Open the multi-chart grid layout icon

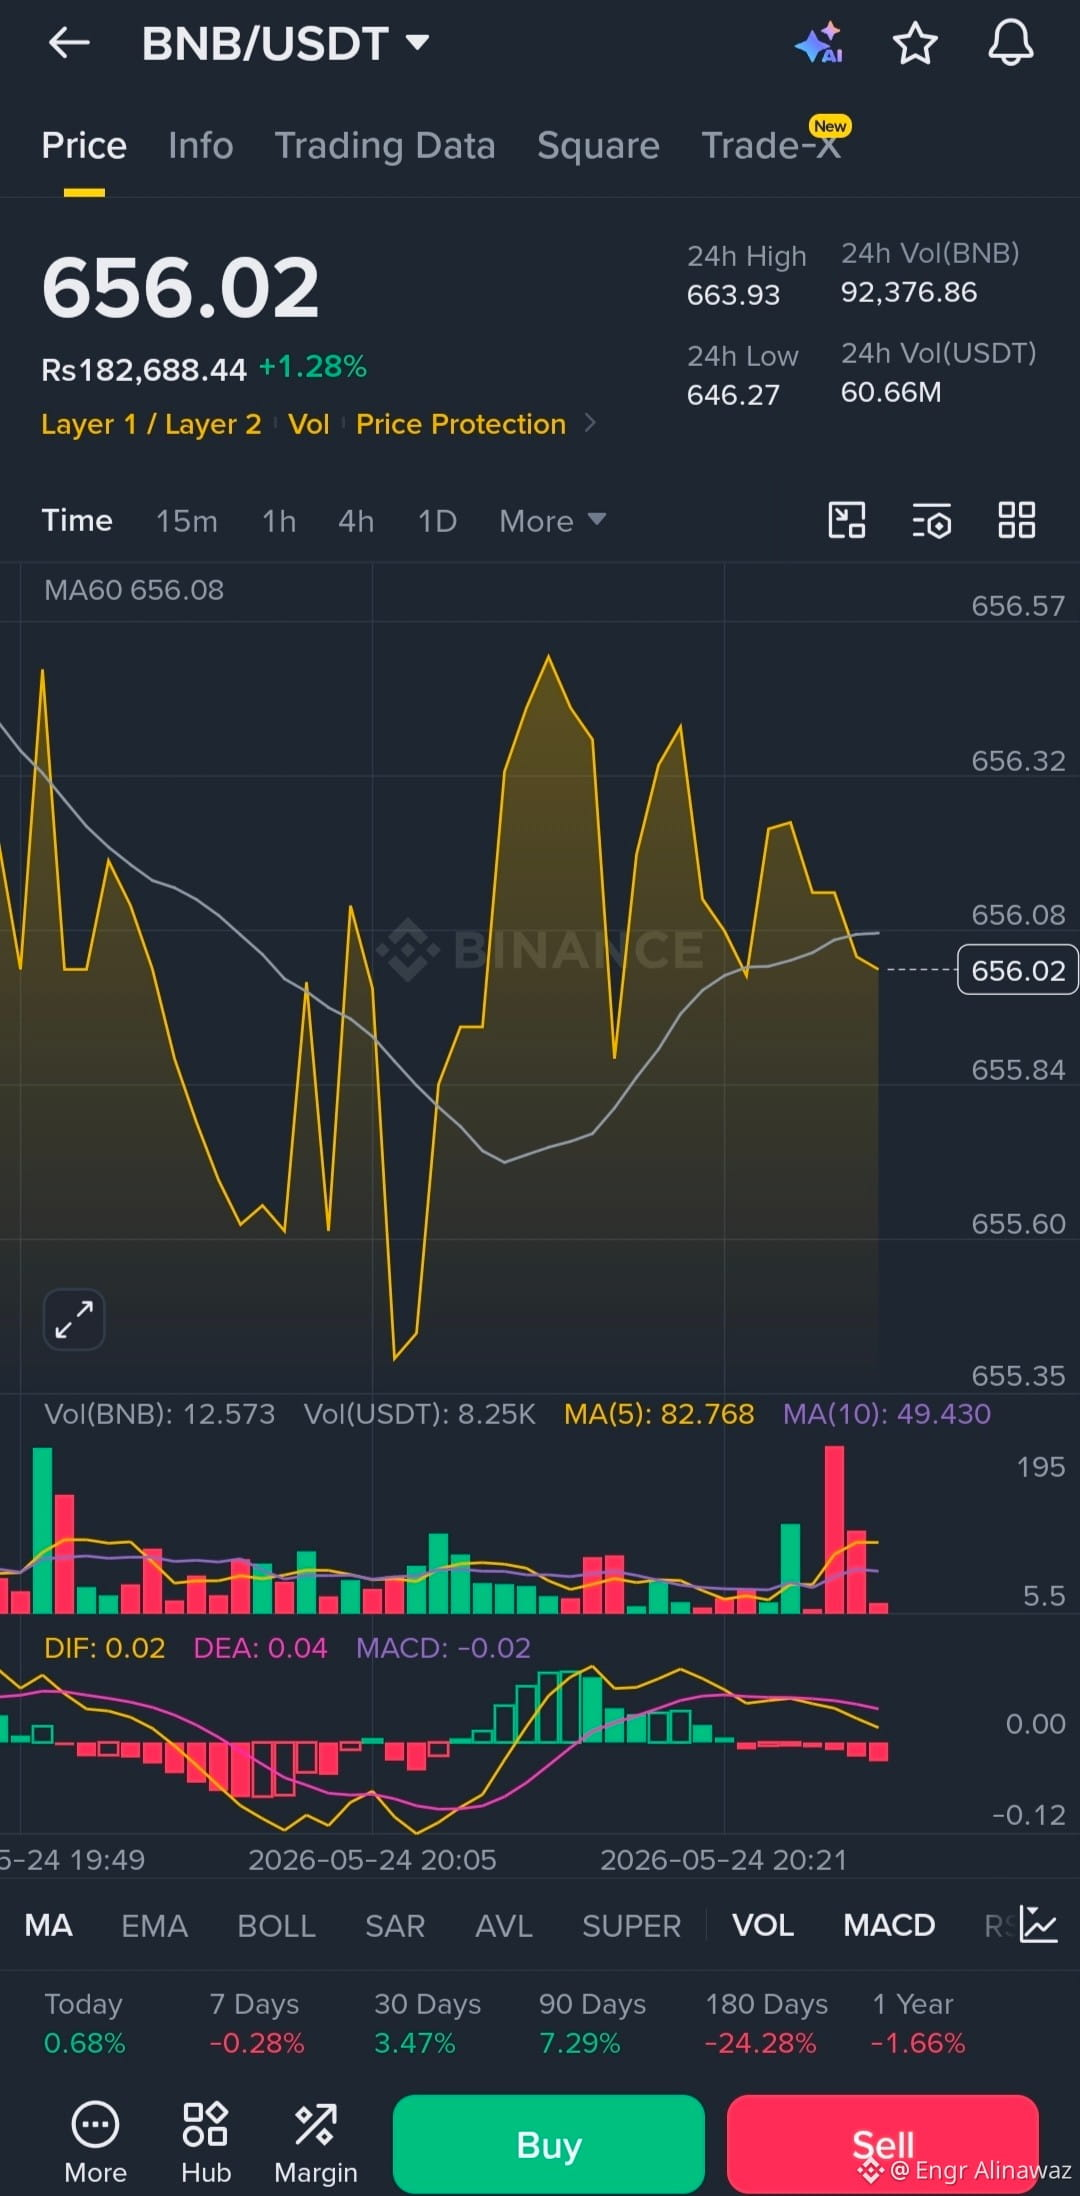click(1017, 520)
